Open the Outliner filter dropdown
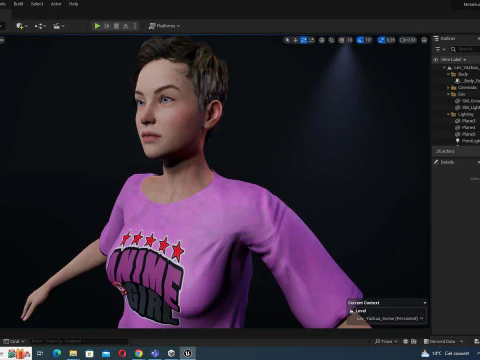The width and height of the screenshot is (480, 360). point(440,49)
